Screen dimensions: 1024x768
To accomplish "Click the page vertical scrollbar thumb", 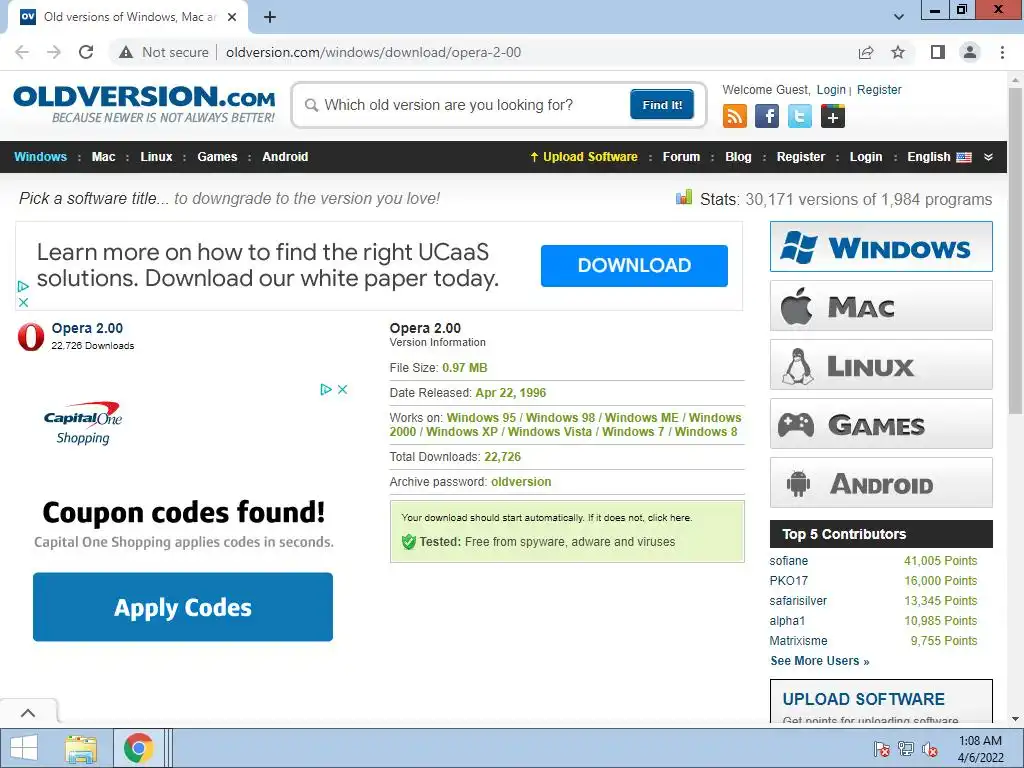I will coord(1015,251).
